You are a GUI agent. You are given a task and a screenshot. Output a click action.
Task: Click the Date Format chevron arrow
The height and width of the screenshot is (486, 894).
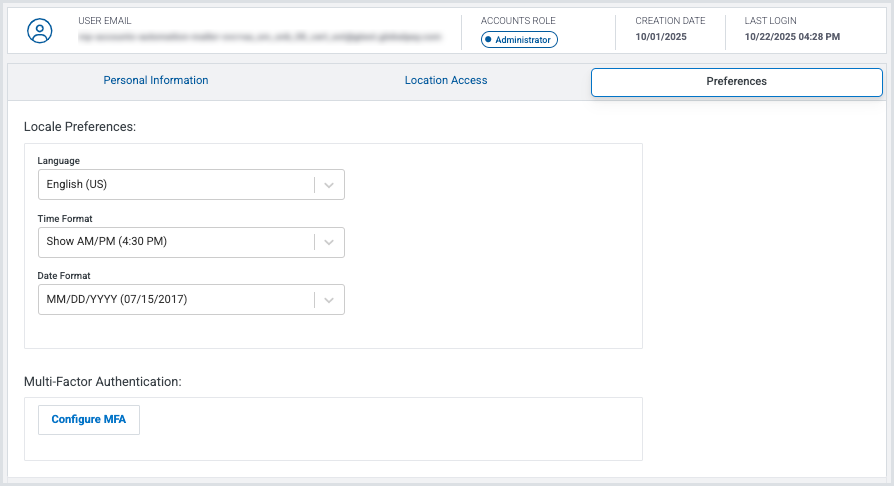point(330,300)
